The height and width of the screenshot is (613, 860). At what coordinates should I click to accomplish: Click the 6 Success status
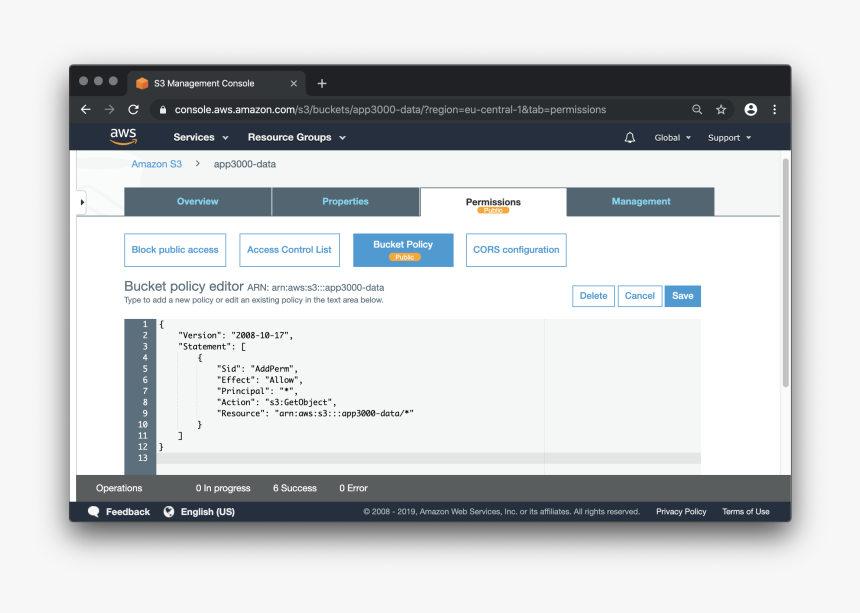tap(295, 488)
